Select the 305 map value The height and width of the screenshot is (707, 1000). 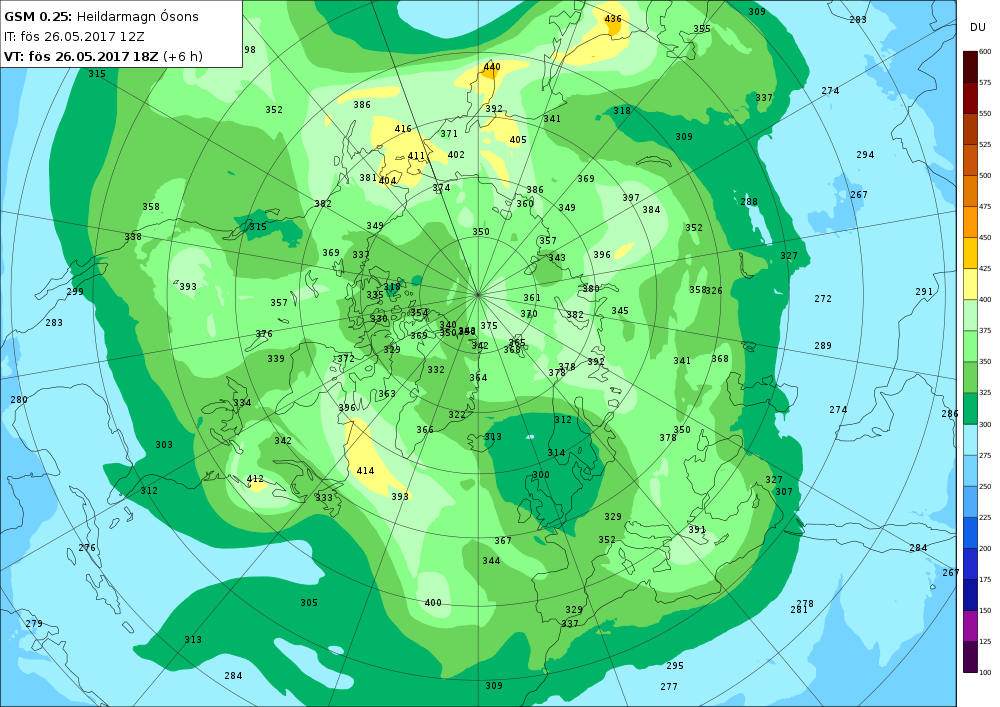pyautogui.click(x=309, y=603)
